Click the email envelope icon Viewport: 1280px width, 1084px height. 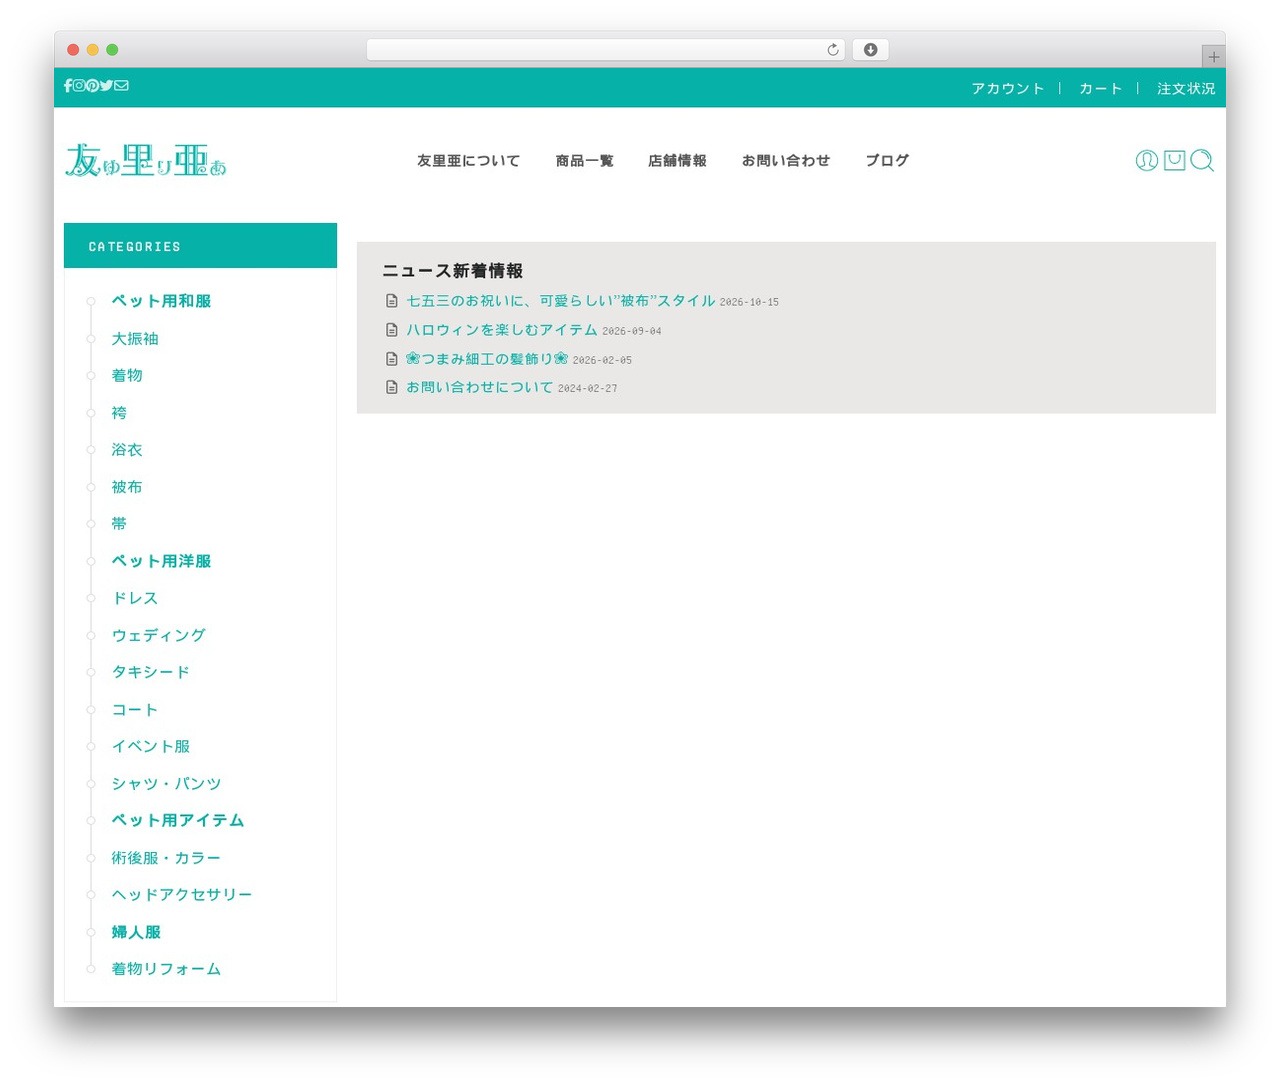[x=121, y=86]
